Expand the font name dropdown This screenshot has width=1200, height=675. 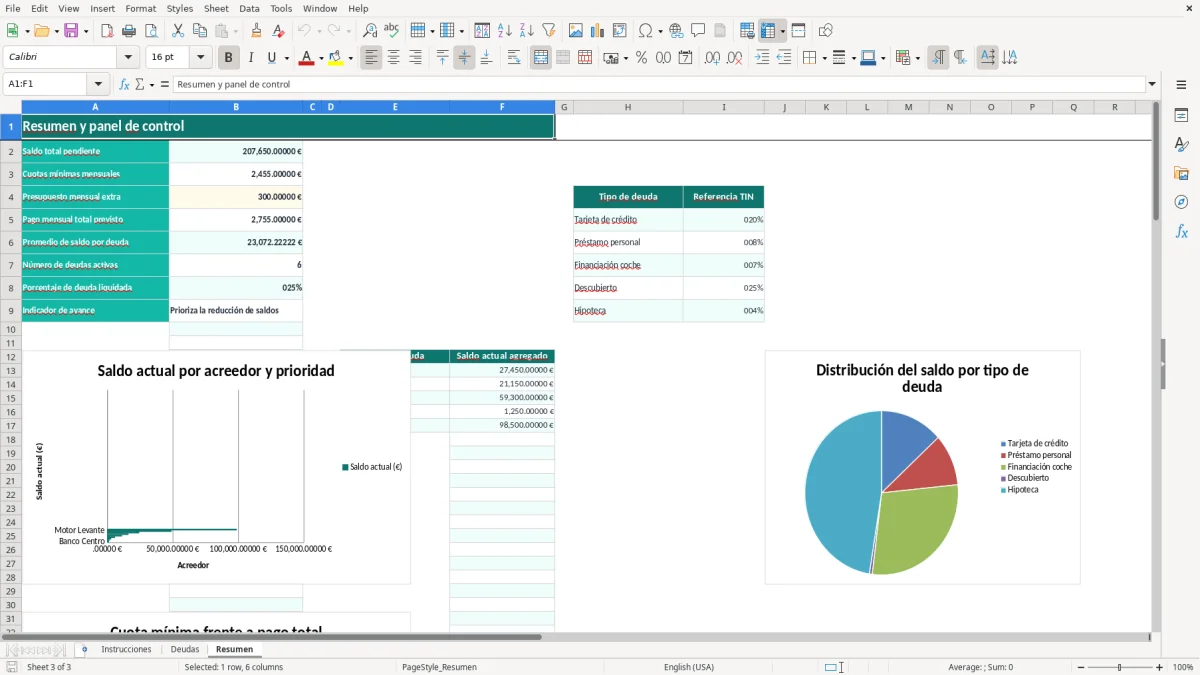point(128,58)
